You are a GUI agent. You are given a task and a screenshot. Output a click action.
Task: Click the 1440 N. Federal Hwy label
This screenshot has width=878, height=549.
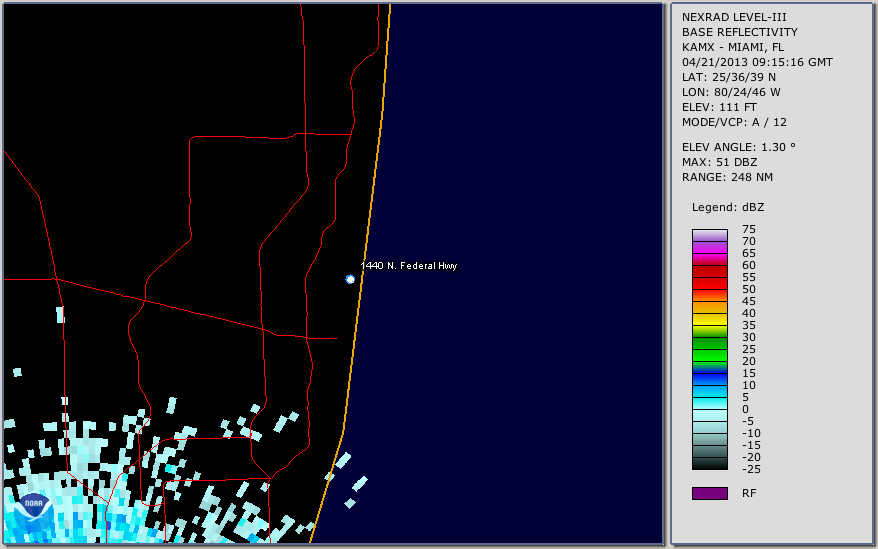pyautogui.click(x=409, y=266)
